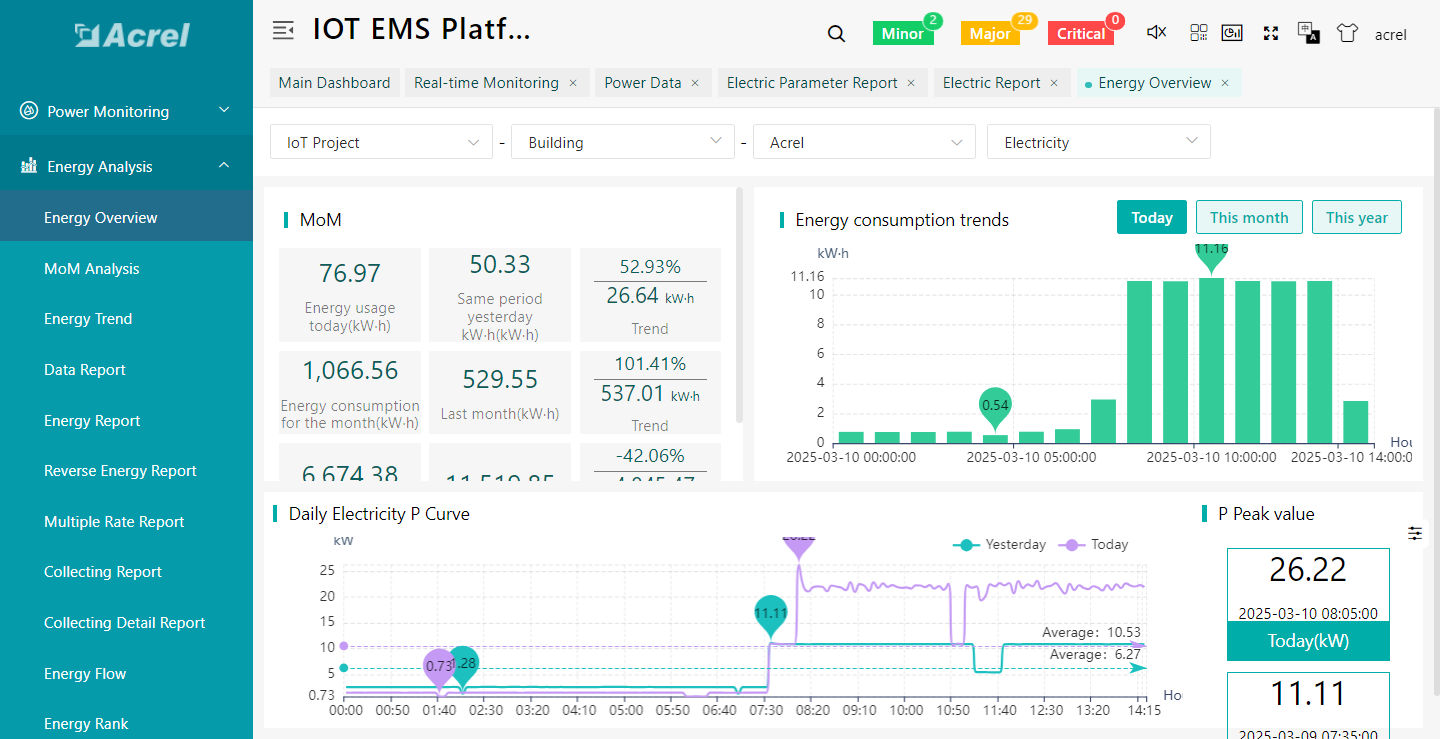Click the 529.55 last month value
This screenshot has width=1440, height=739.
coord(500,379)
